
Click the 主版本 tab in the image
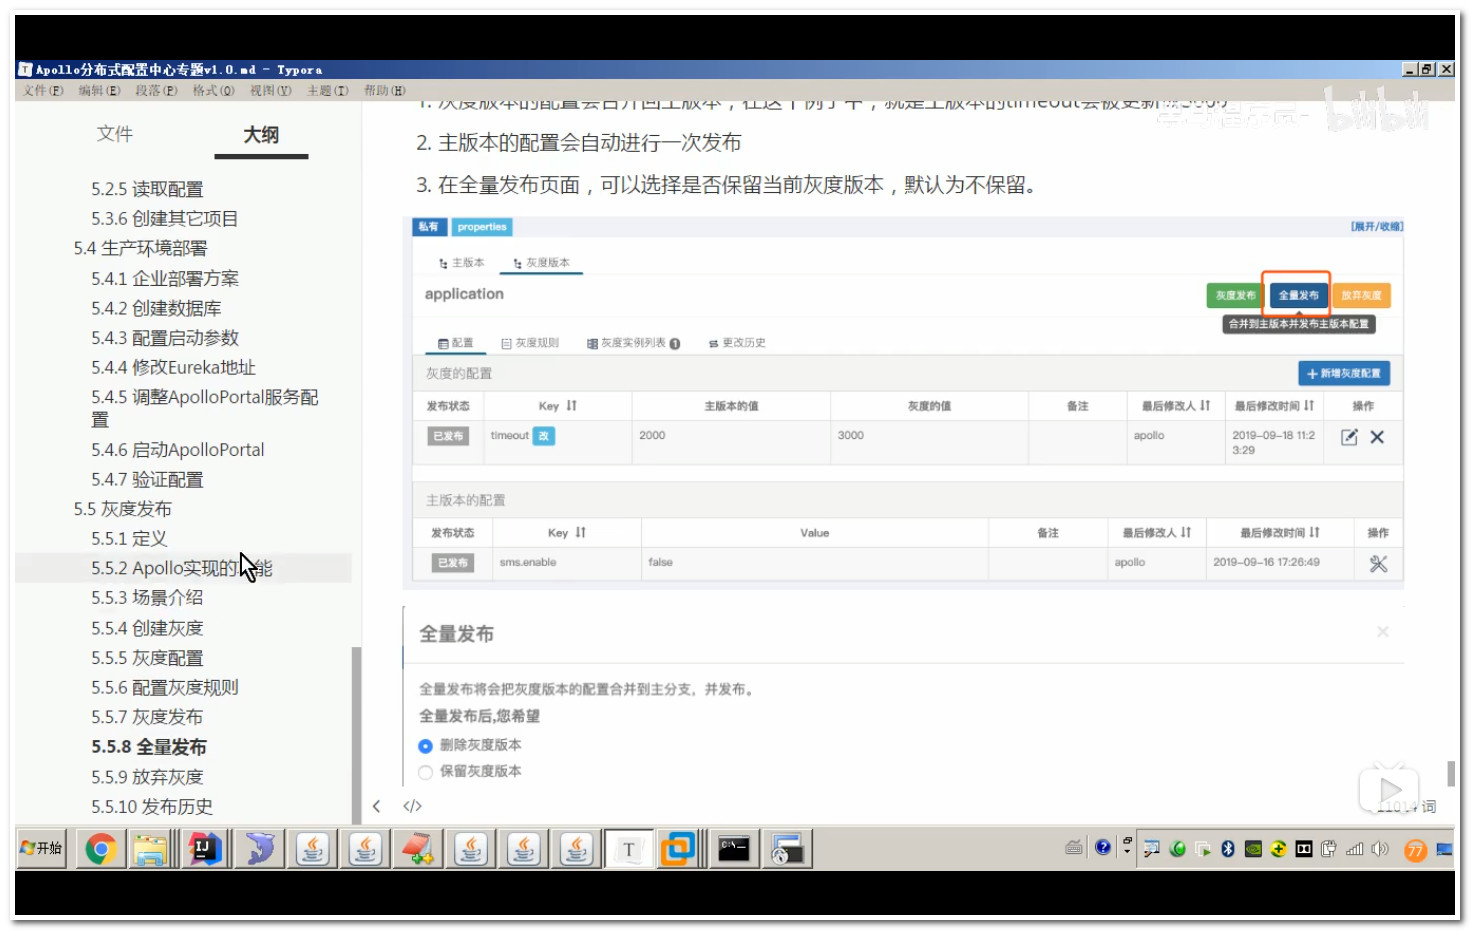coord(461,263)
